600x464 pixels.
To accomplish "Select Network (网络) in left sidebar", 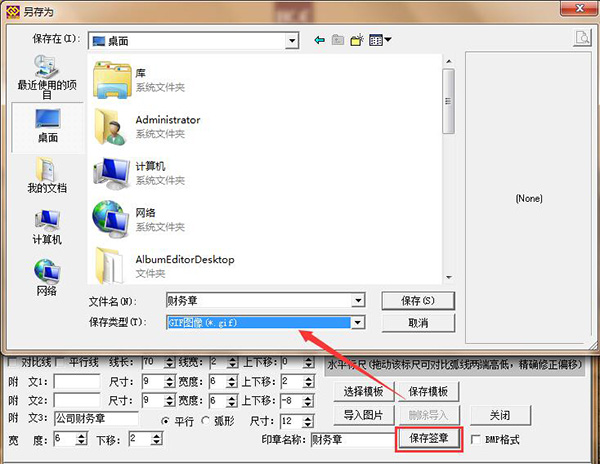I will point(47,277).
